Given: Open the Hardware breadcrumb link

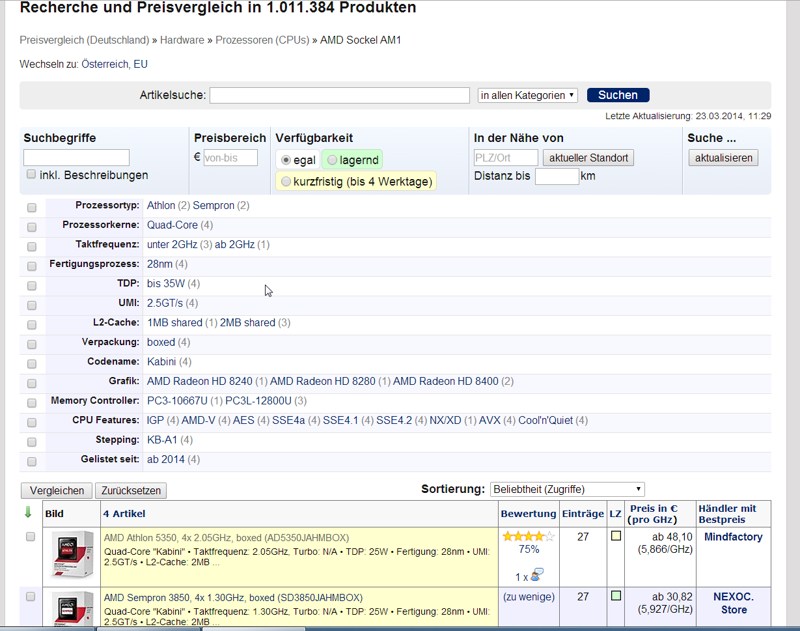Looking at the screenshot, I should [182, 40].
